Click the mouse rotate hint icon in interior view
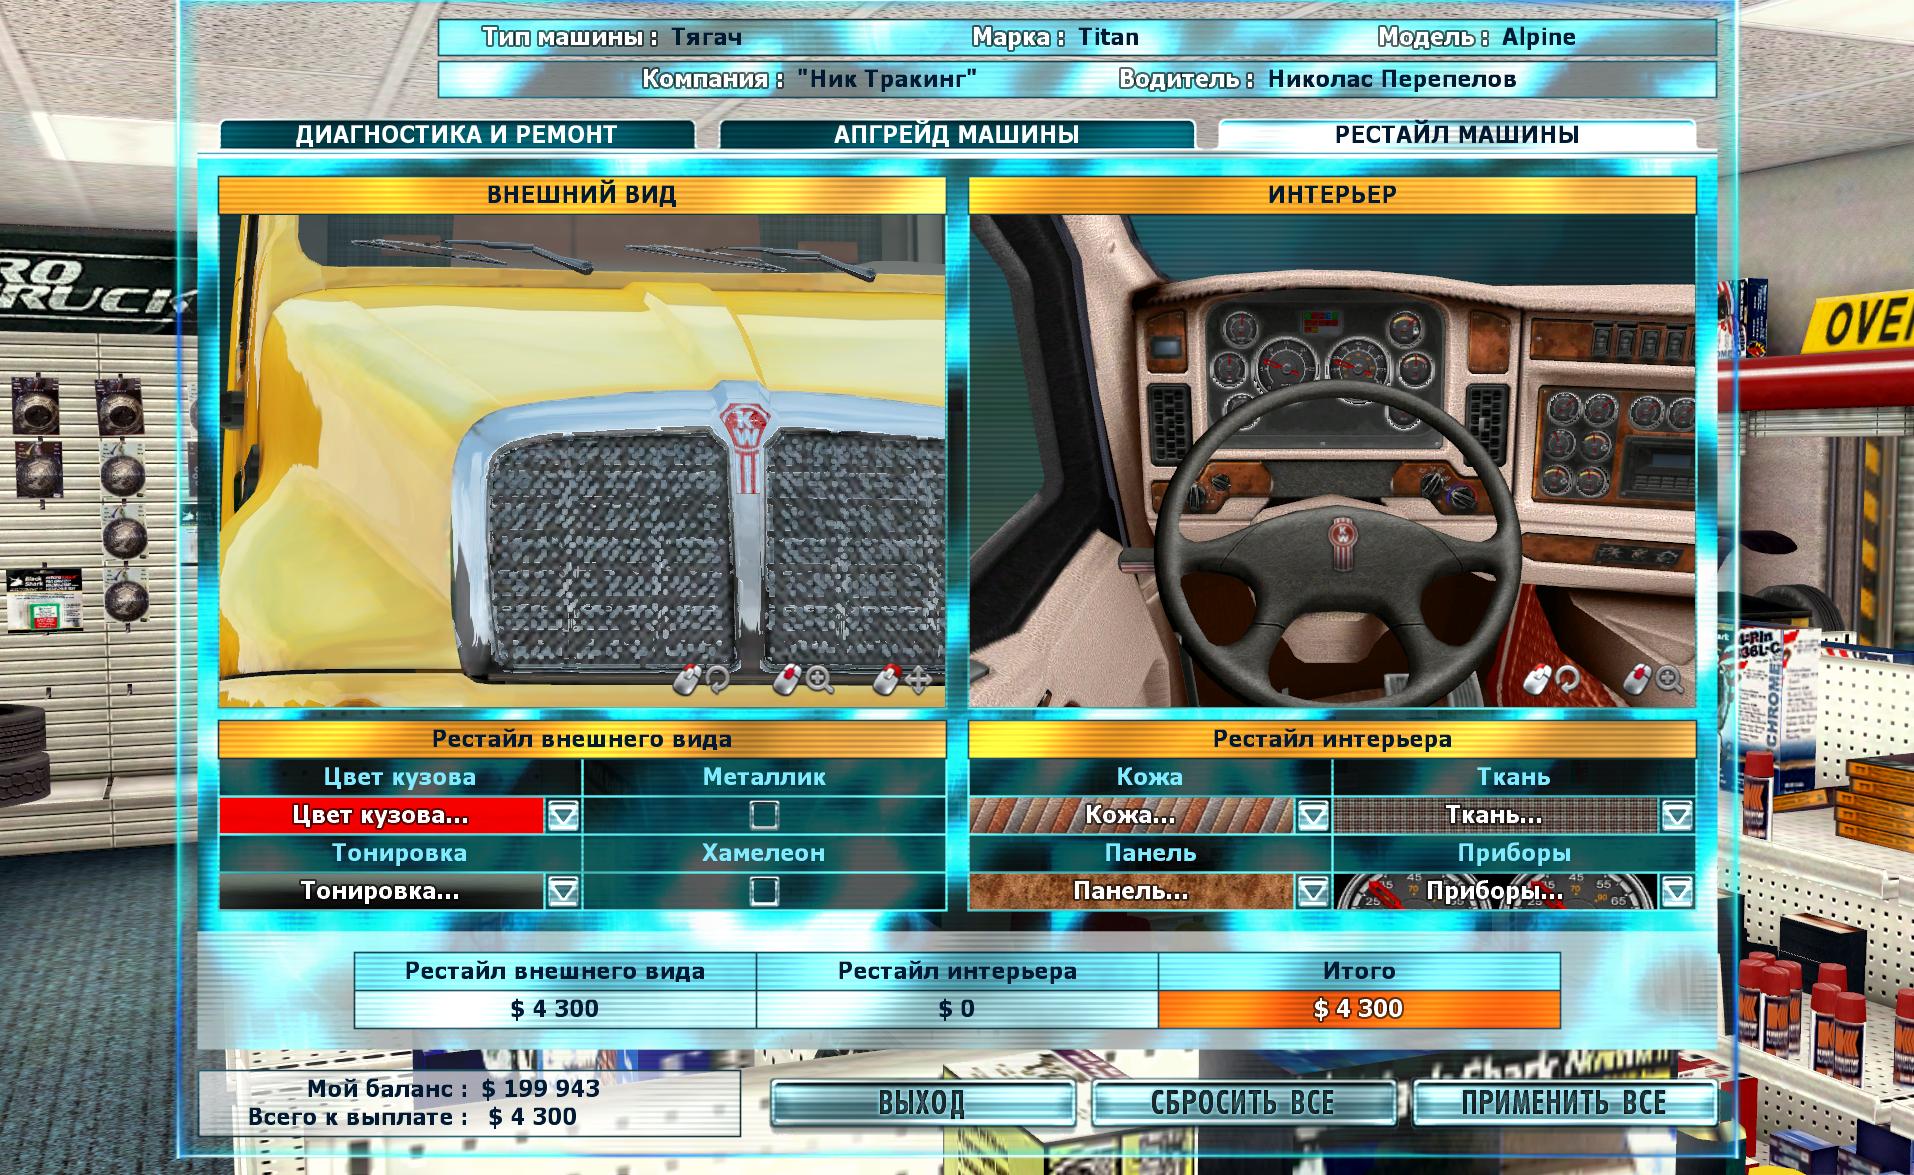 [x=1551, y=680]
